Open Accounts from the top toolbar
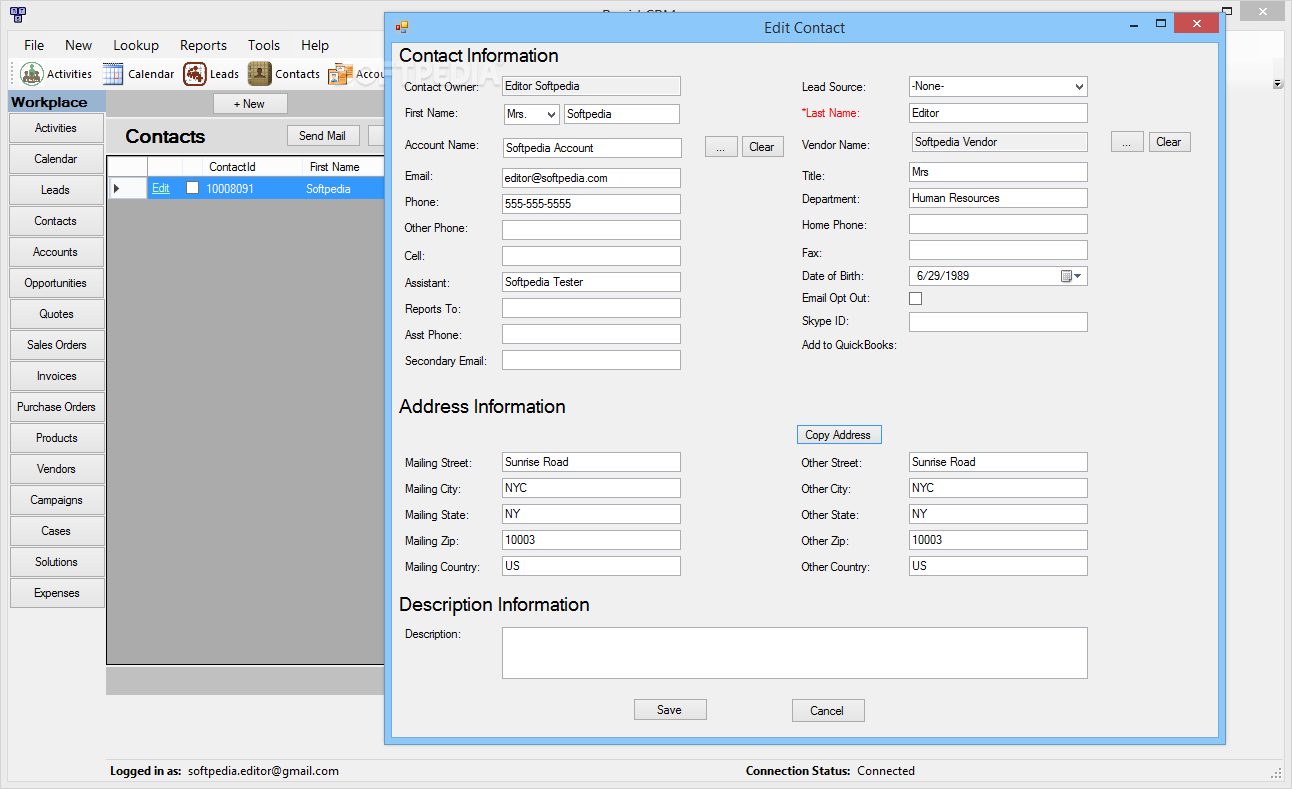The height and width of the screenshot is (789, 1292). point(356,74)
